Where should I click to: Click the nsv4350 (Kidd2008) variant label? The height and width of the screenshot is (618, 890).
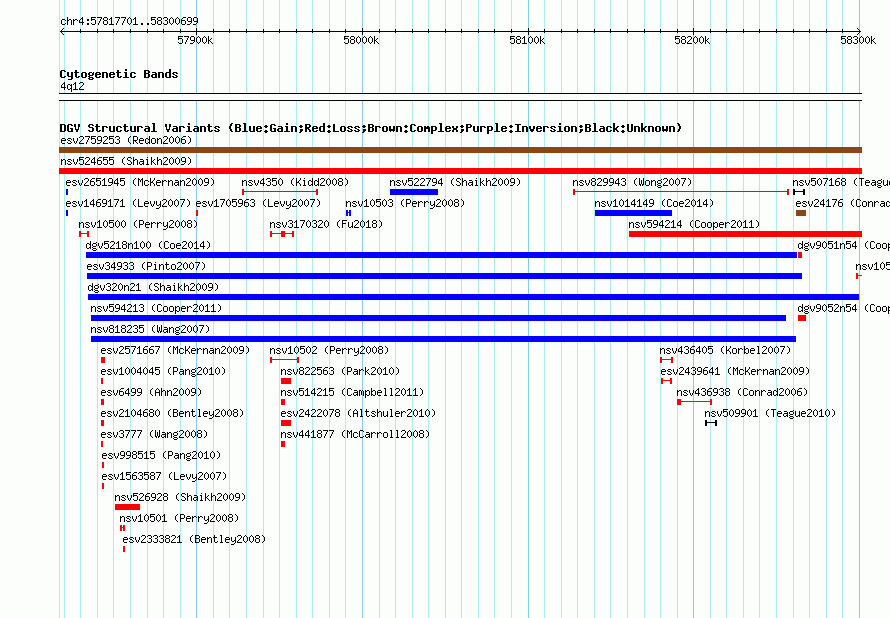click(x=295, y=182)
